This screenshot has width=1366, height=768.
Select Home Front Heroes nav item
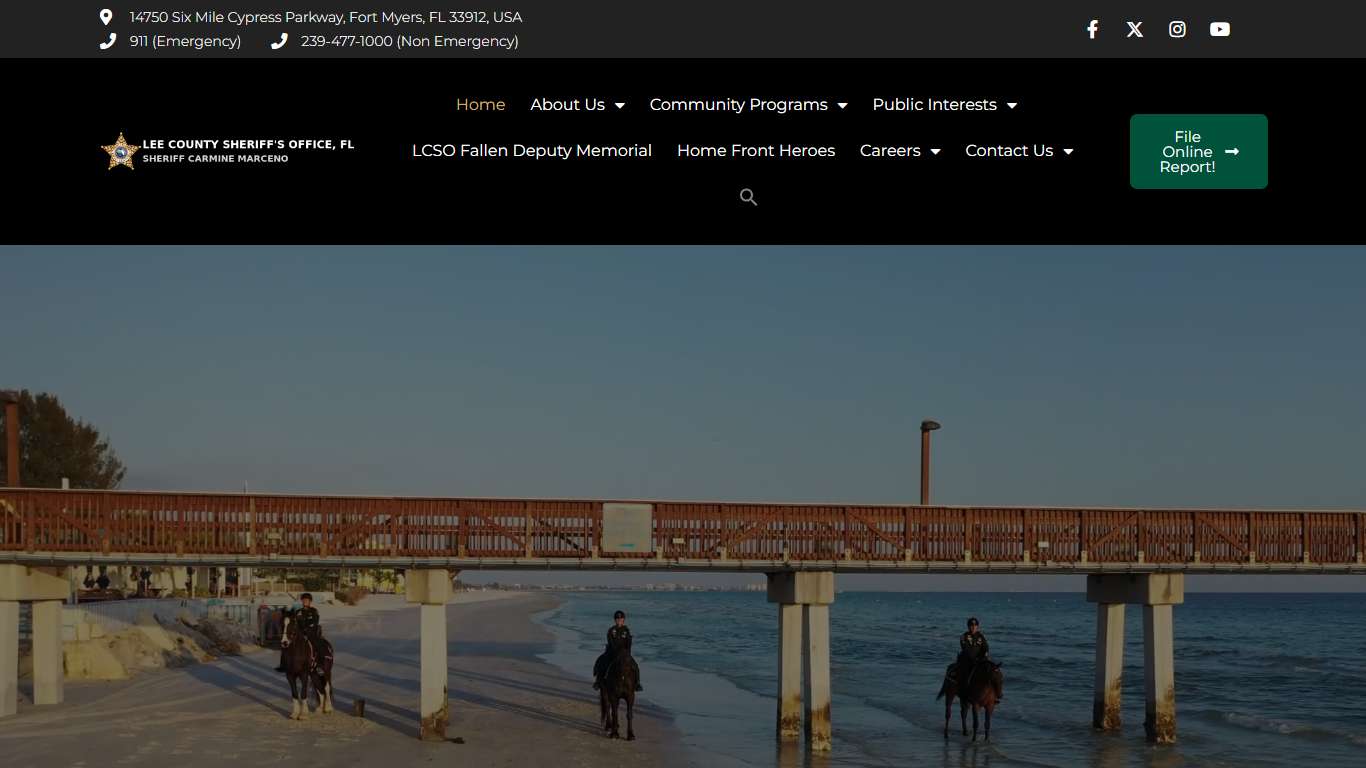tap(756, 150)
